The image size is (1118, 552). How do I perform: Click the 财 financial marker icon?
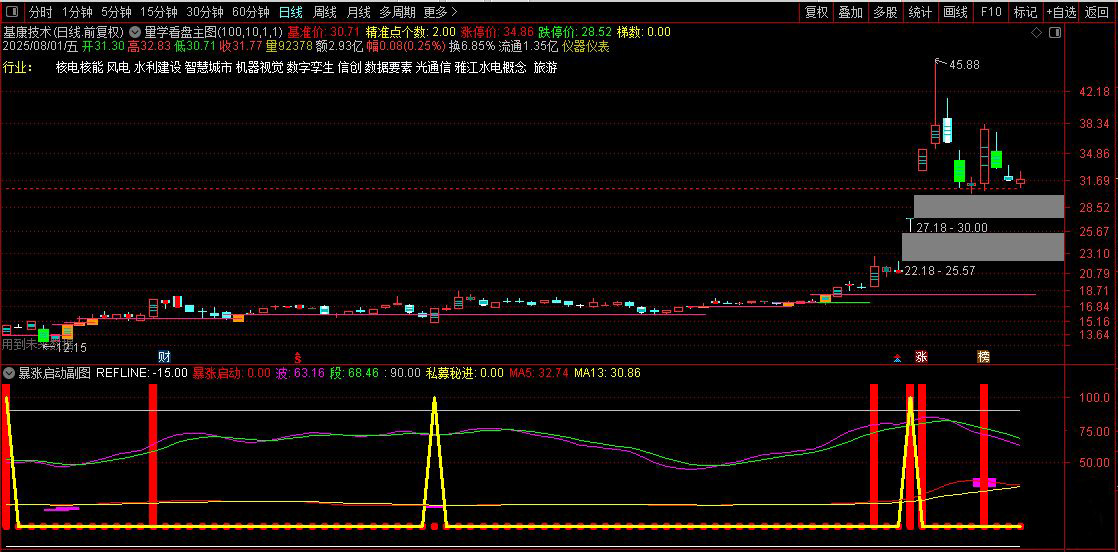point(165,356)
